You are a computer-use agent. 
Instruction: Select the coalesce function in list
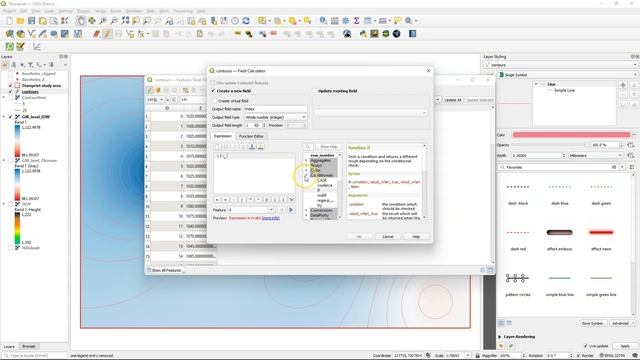[325, 185]
